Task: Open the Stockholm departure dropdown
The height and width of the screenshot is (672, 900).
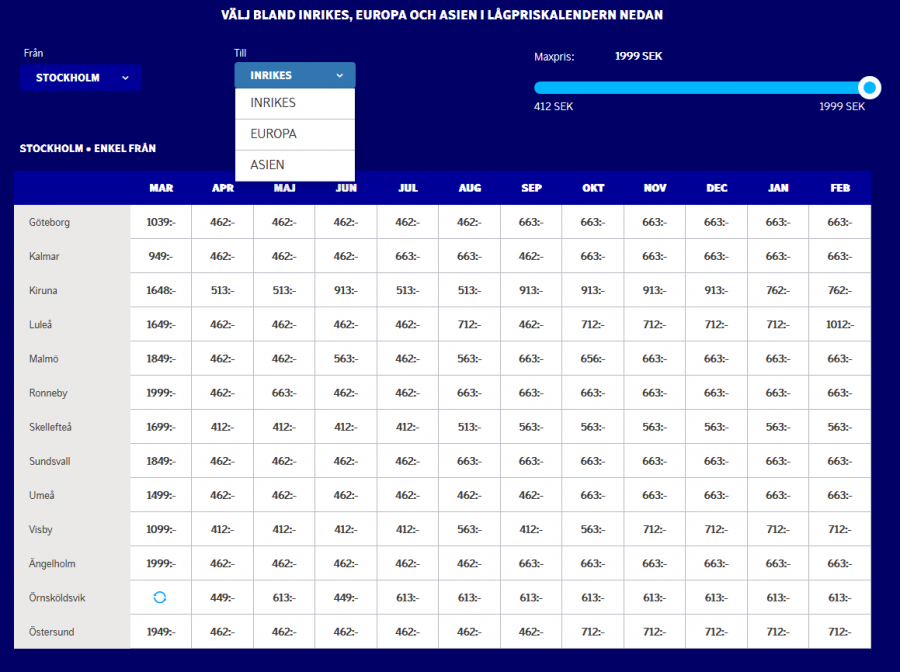Action: pyautogui.click(x=81, y=77)
